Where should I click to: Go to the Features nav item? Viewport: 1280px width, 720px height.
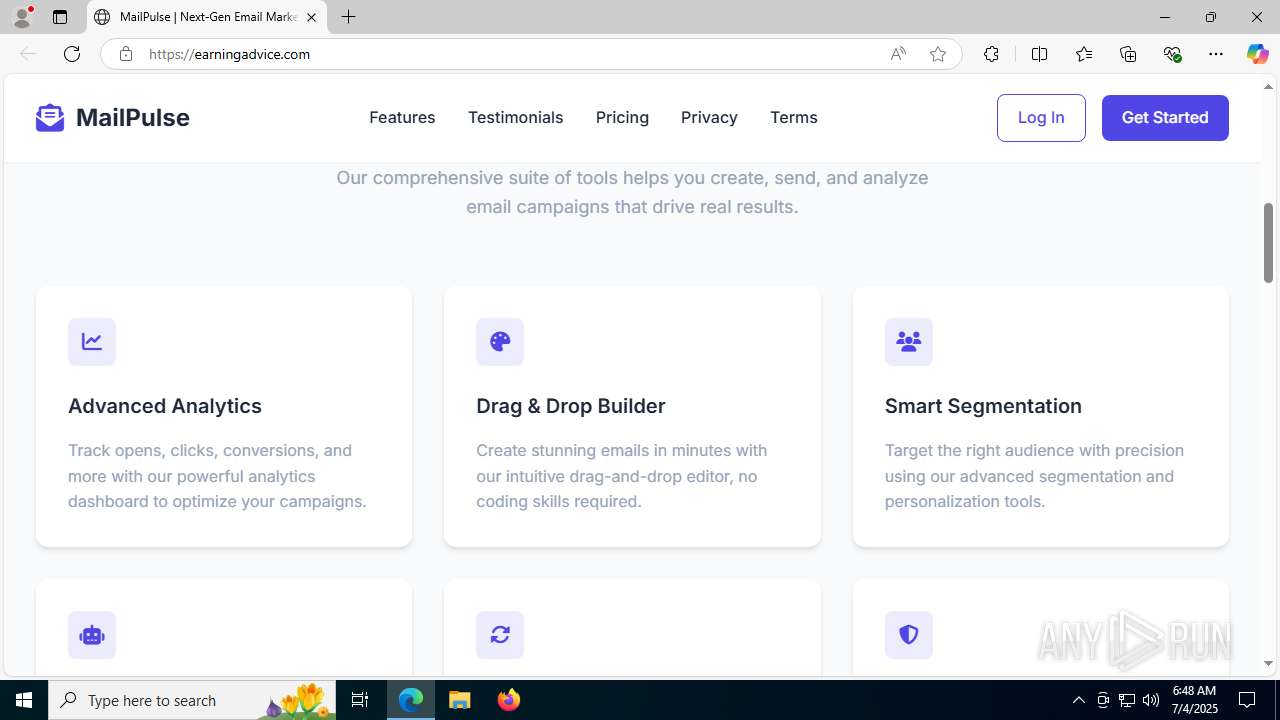(402, 117)
